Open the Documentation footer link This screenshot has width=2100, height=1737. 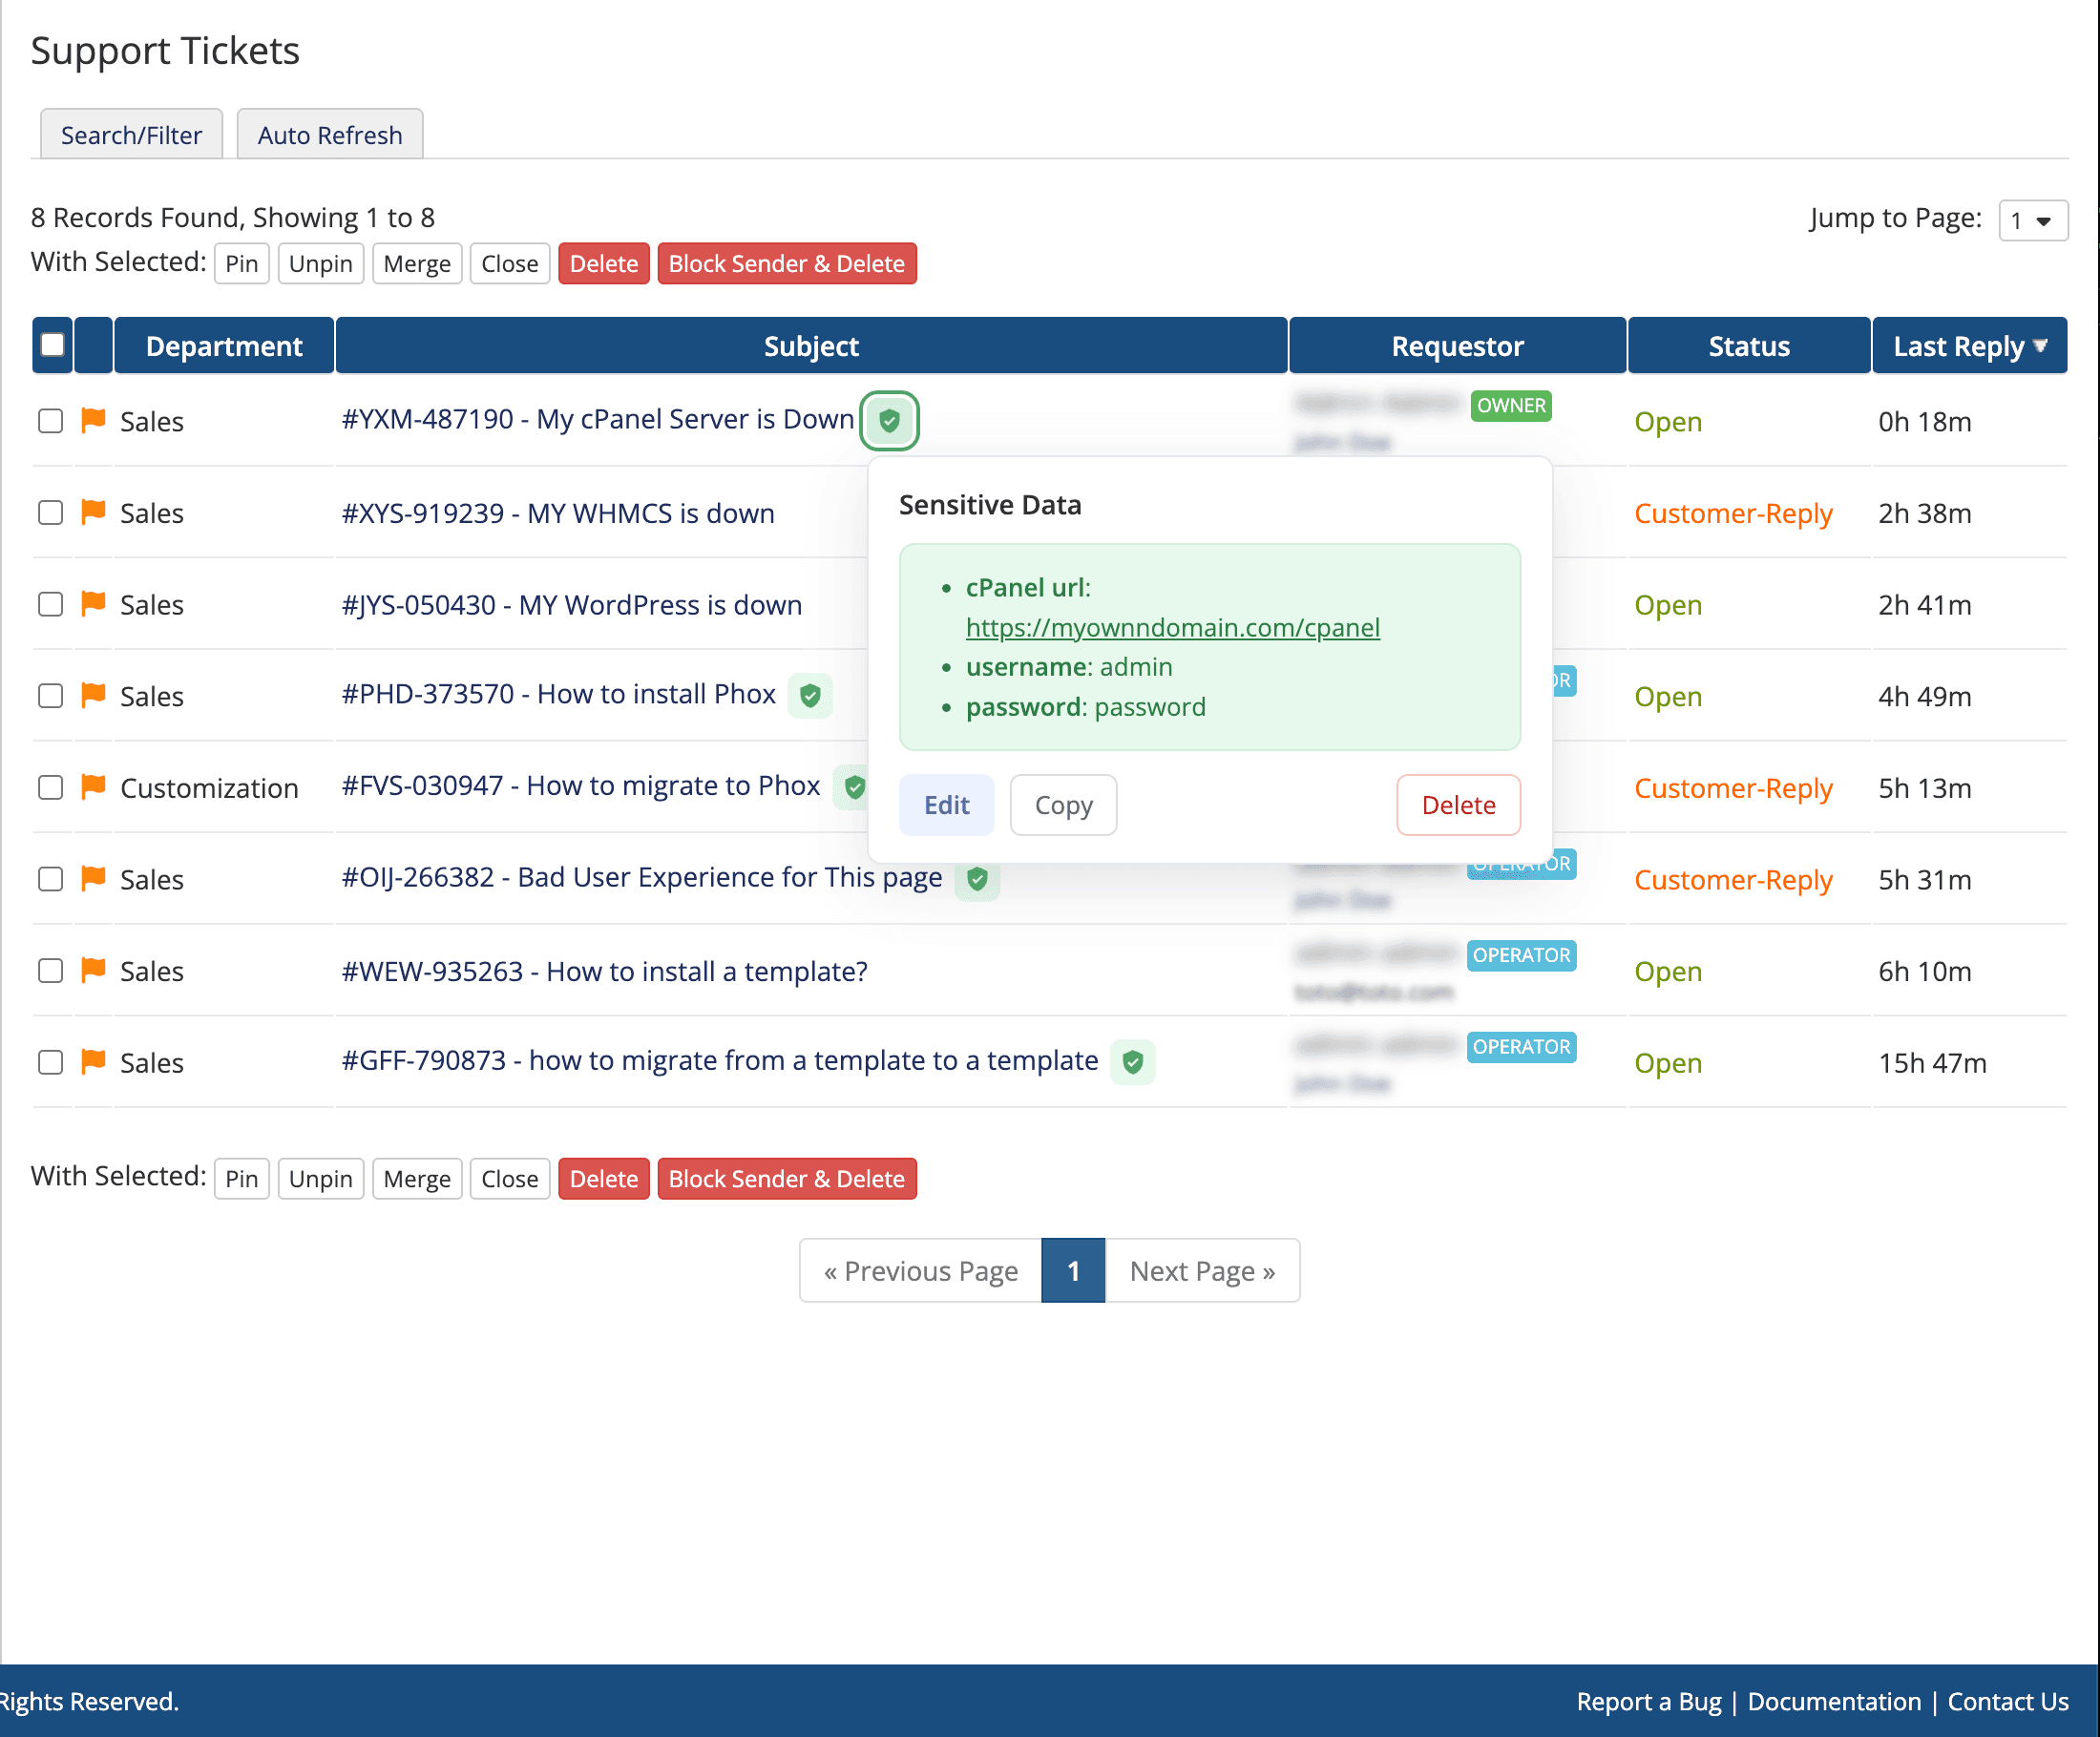point(1834,1701)
